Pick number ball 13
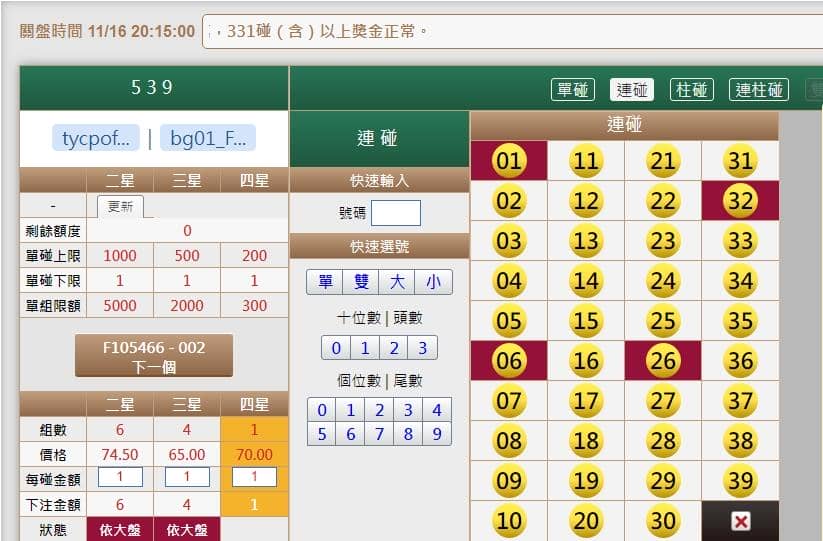The width and height of the screenshot is (823, 541). [586, 241]
